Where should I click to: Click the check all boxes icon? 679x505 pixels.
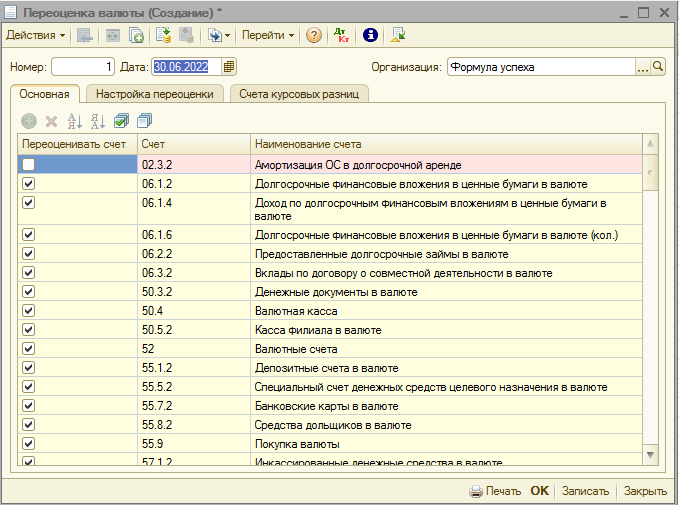[x=121, y=121]
